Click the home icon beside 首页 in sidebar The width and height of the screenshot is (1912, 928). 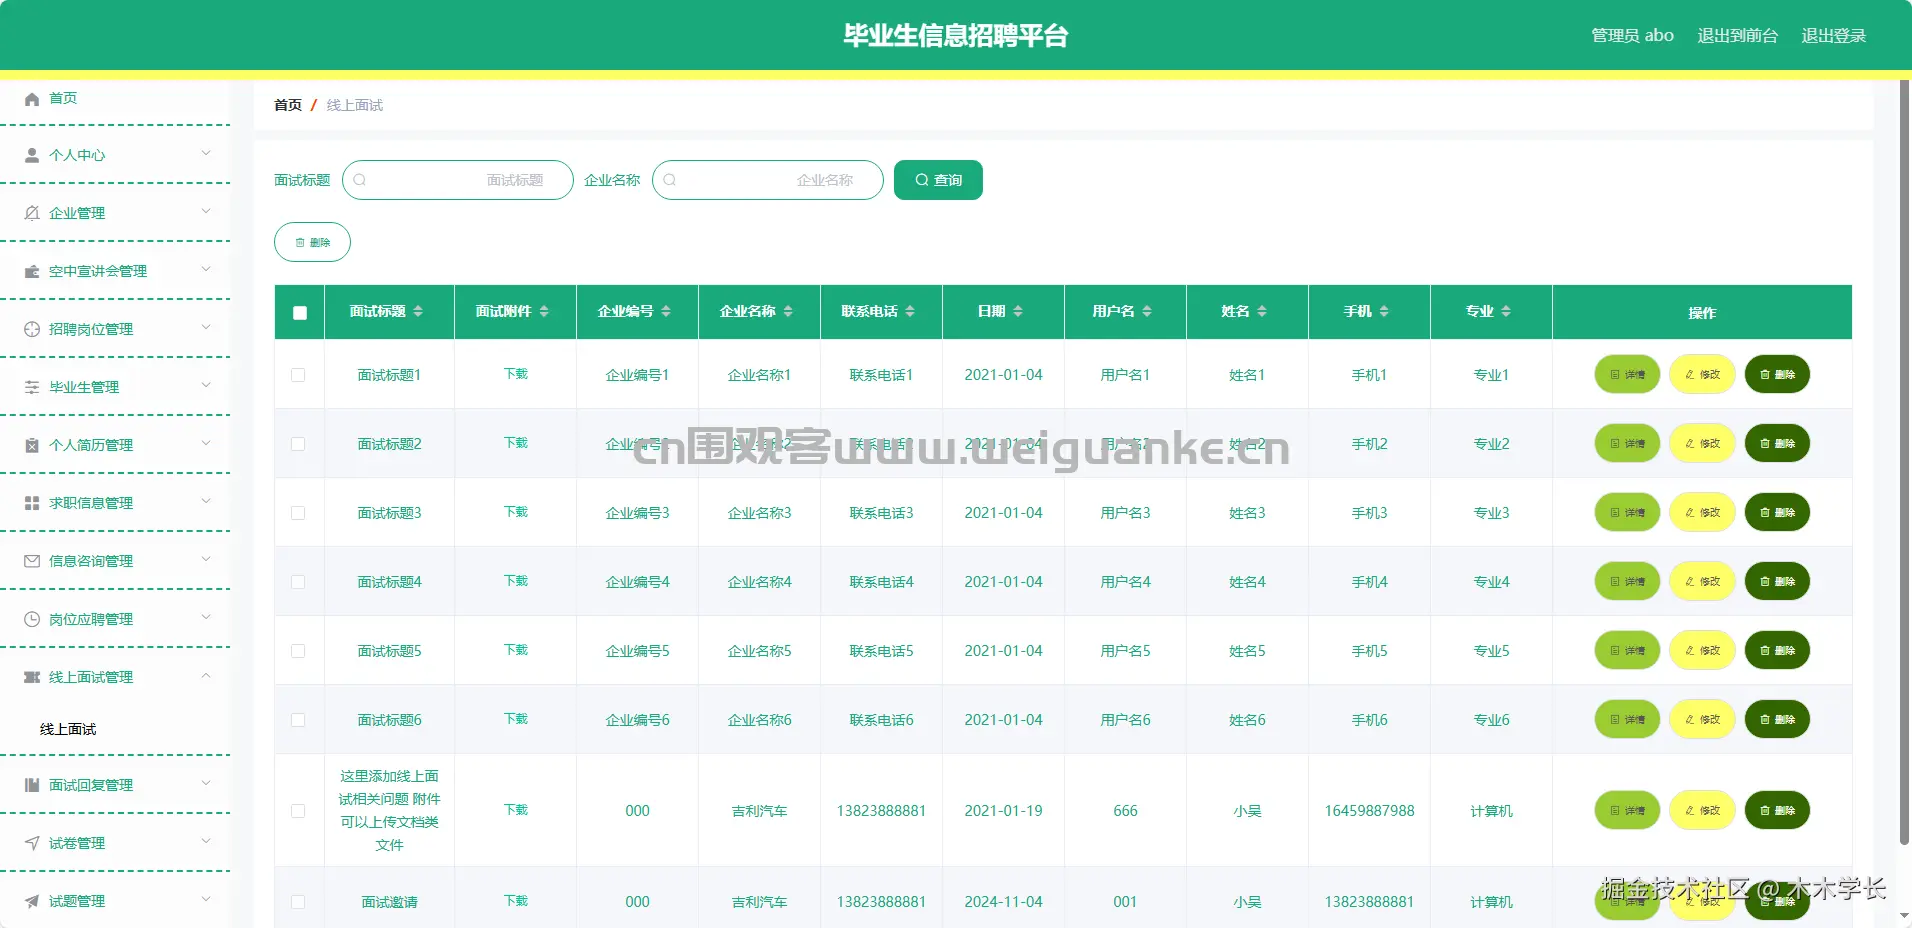click(32, 98)
